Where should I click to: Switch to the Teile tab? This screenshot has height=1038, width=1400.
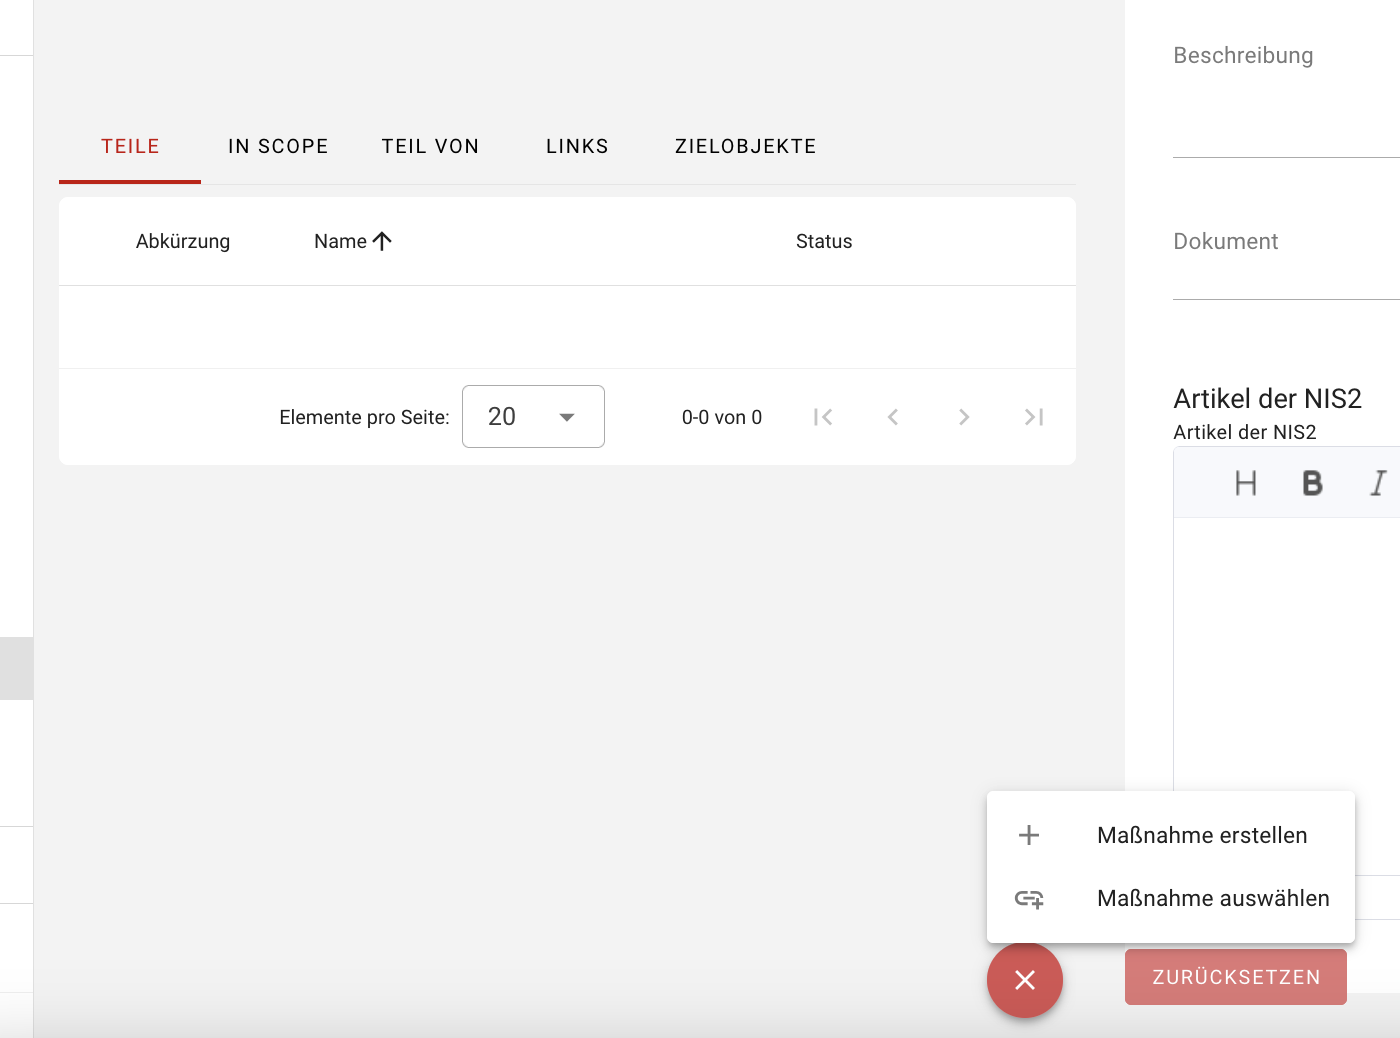click(x=130, y=146)
